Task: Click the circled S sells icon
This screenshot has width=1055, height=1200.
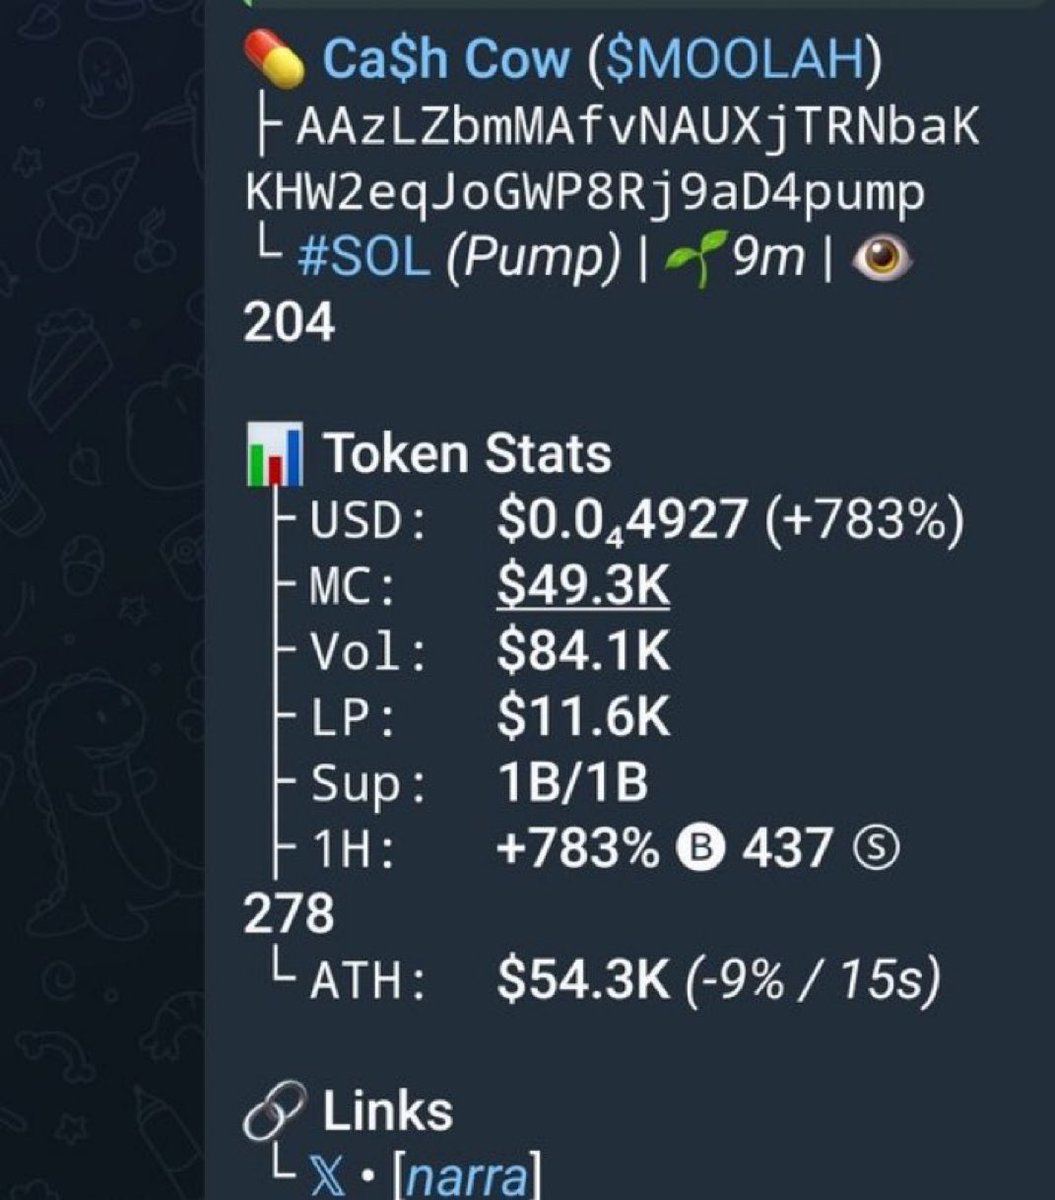Action: pos(877,851)
